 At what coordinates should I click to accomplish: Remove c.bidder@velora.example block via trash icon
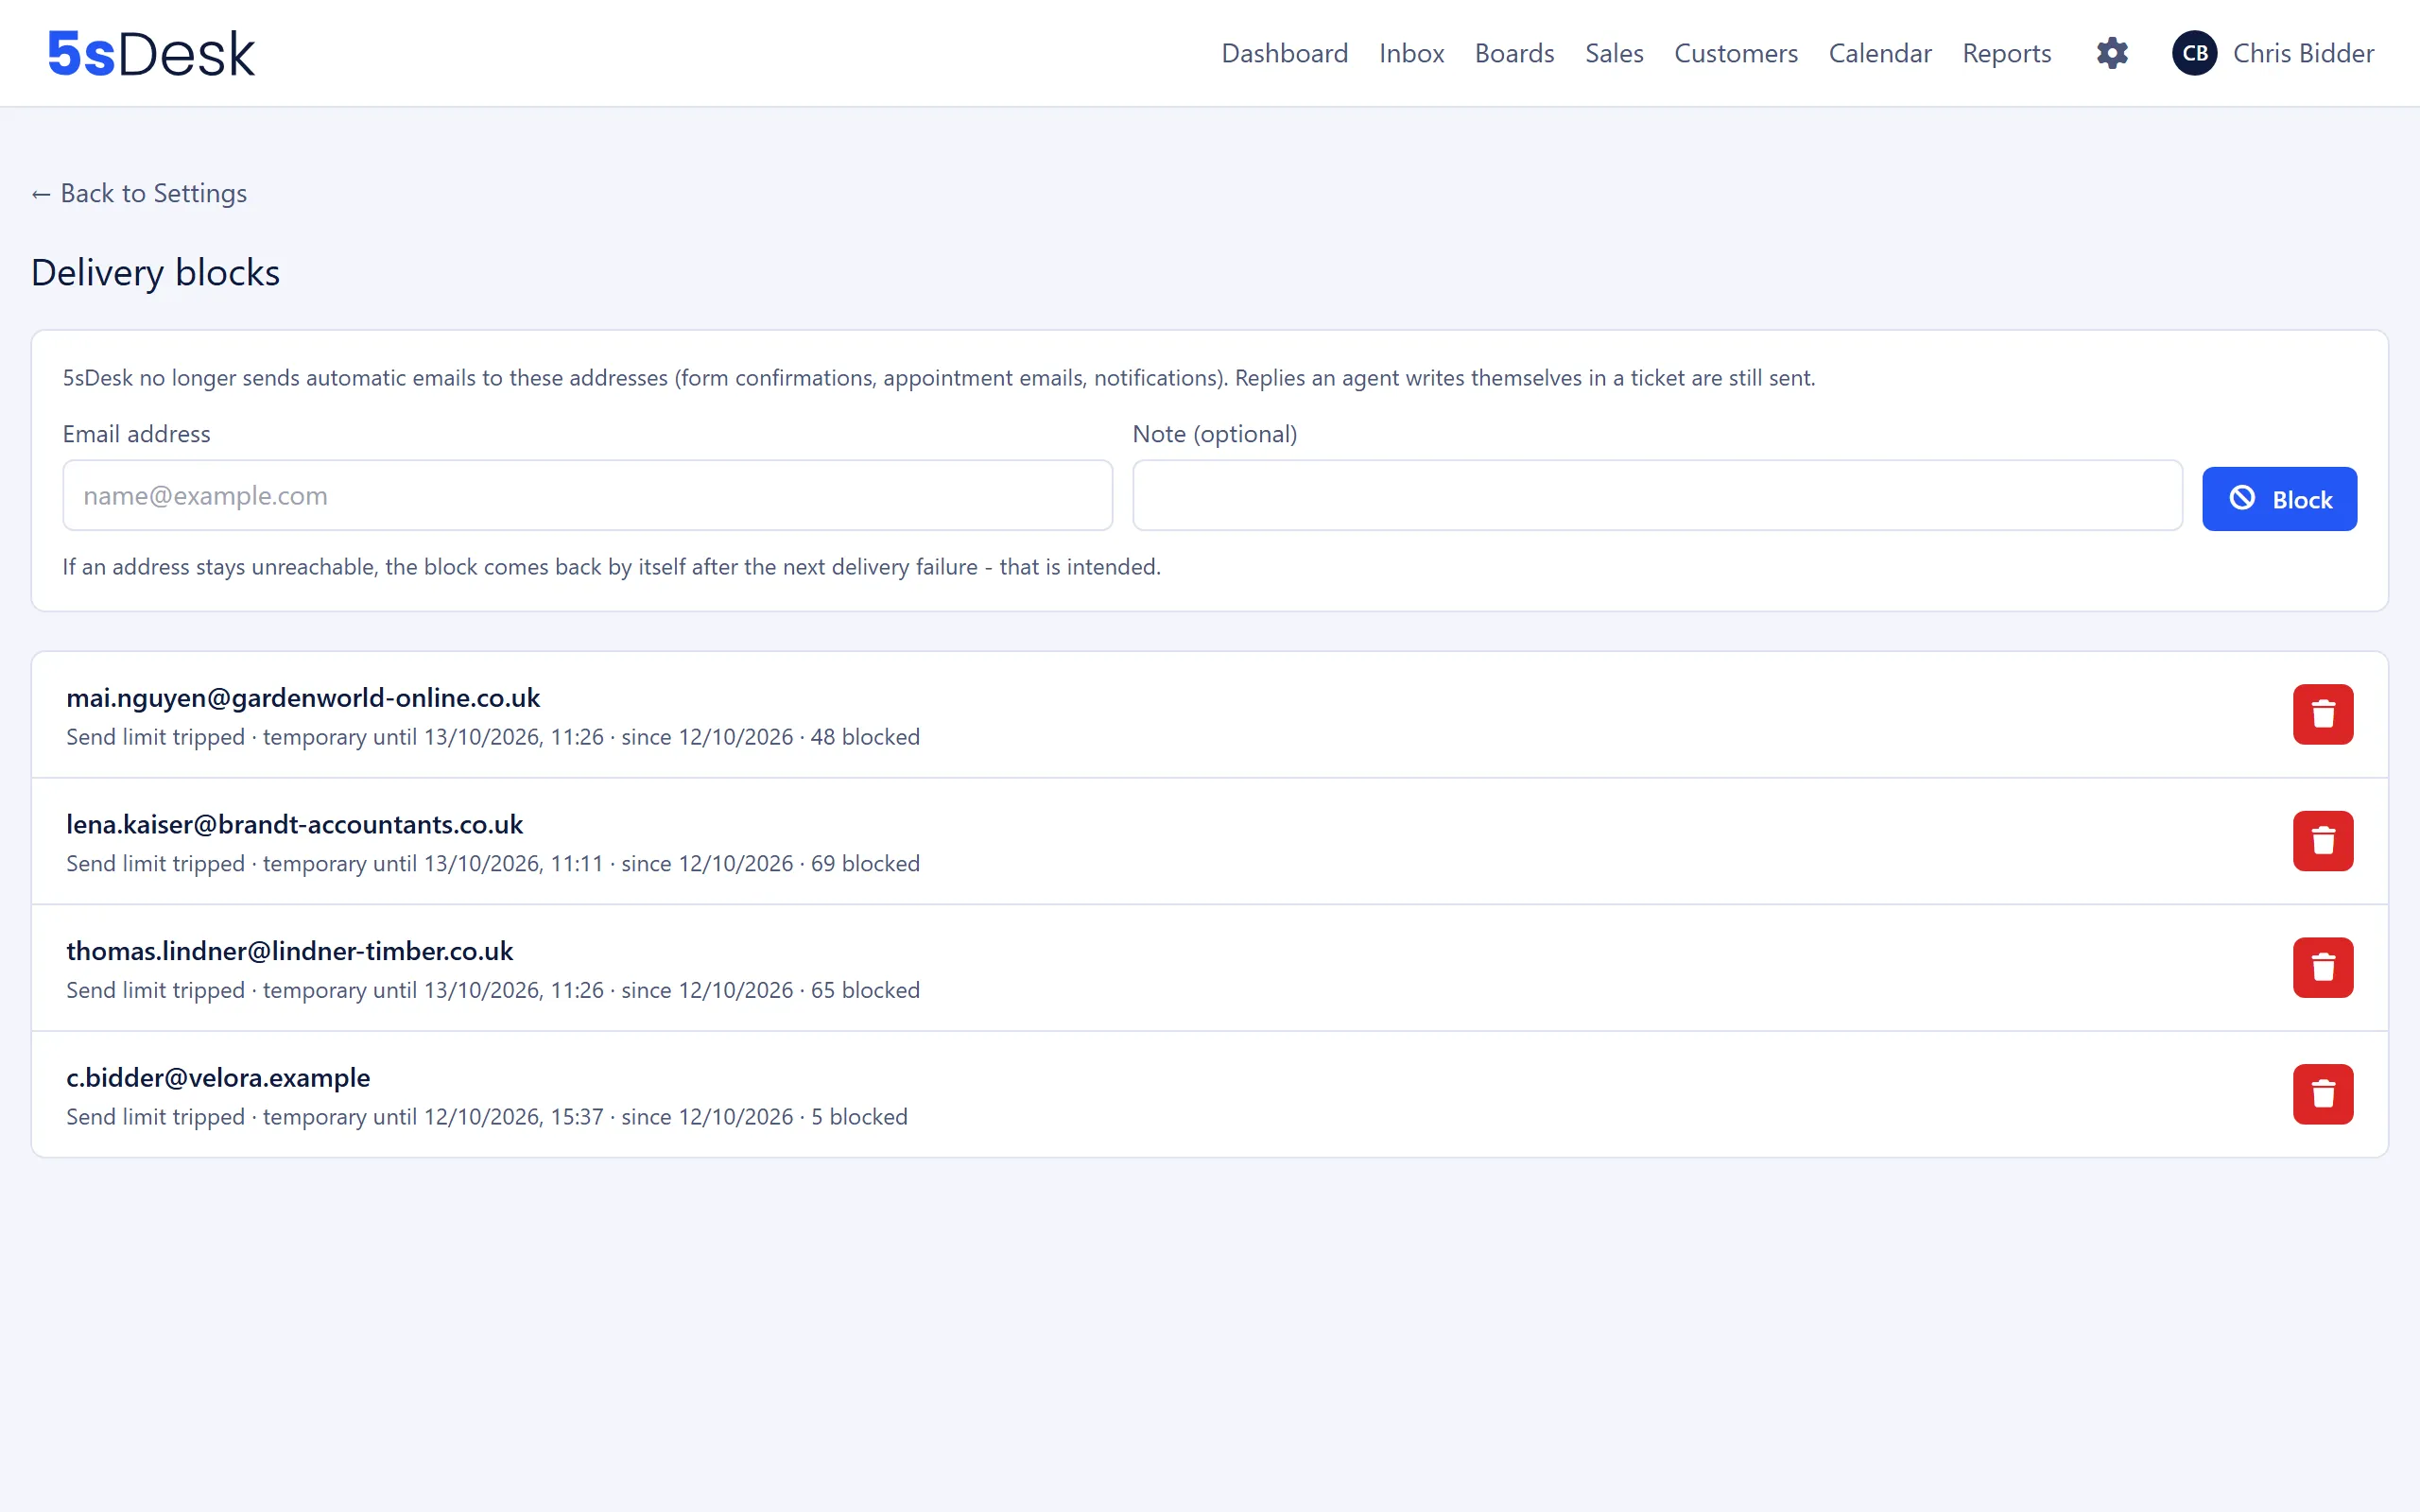pos(2323,1094)
